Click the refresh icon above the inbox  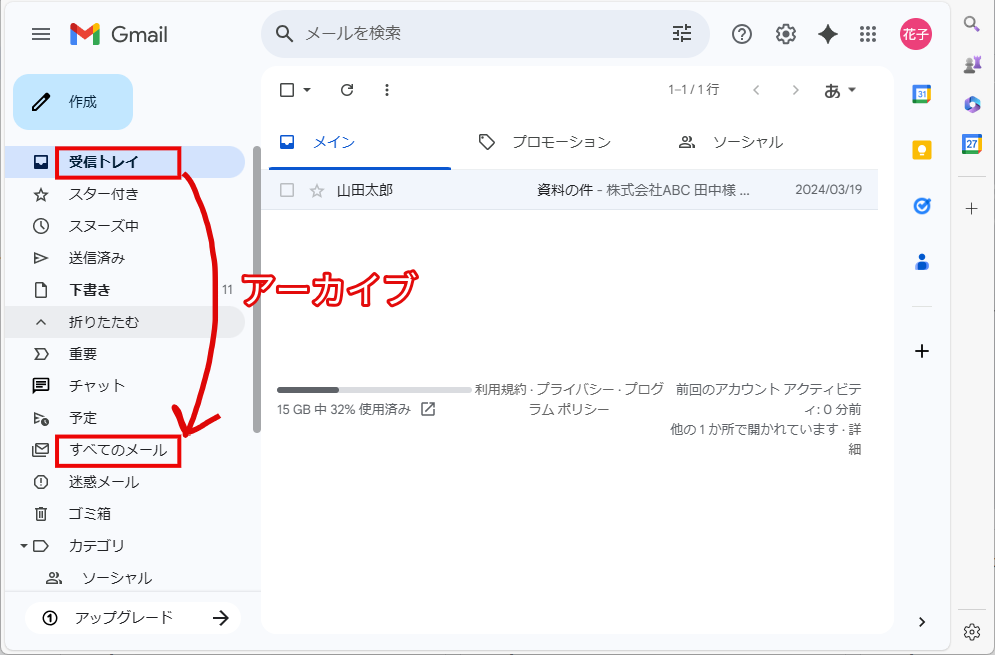[346, 89]
